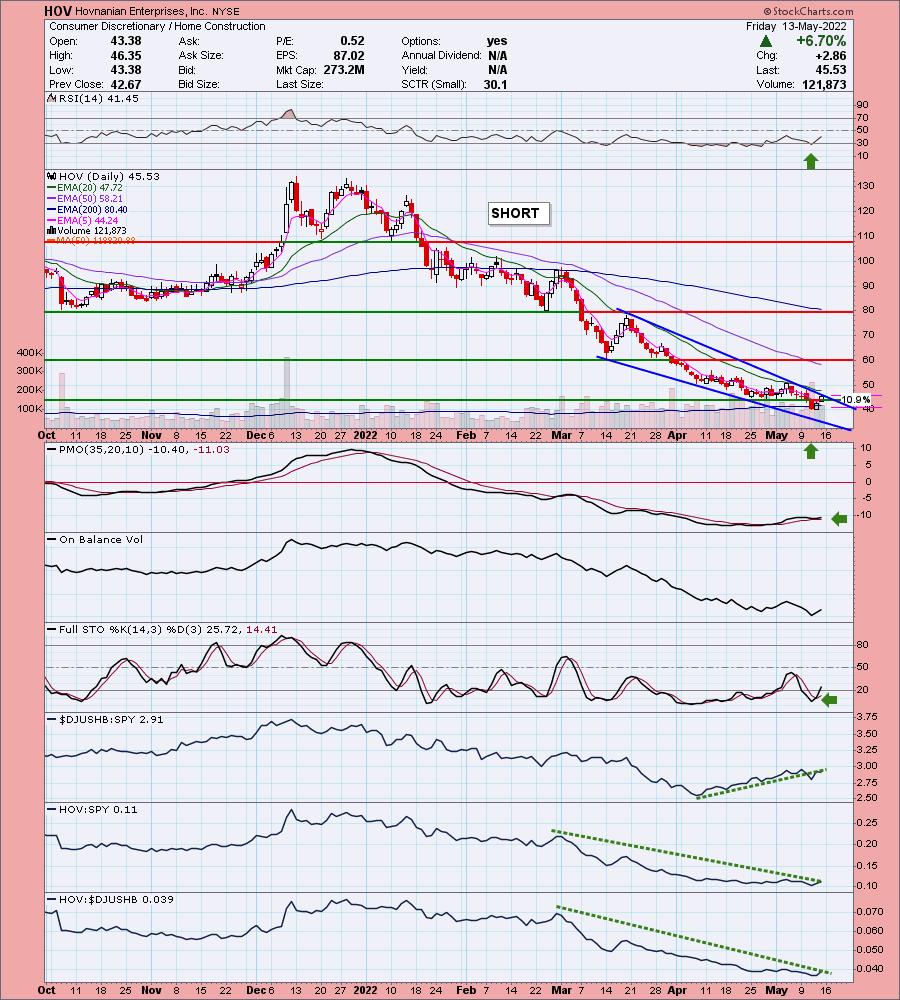
Task: Click the Oct label on the bottom date axis
Action: pyautogui.click(x=47, y=990)
